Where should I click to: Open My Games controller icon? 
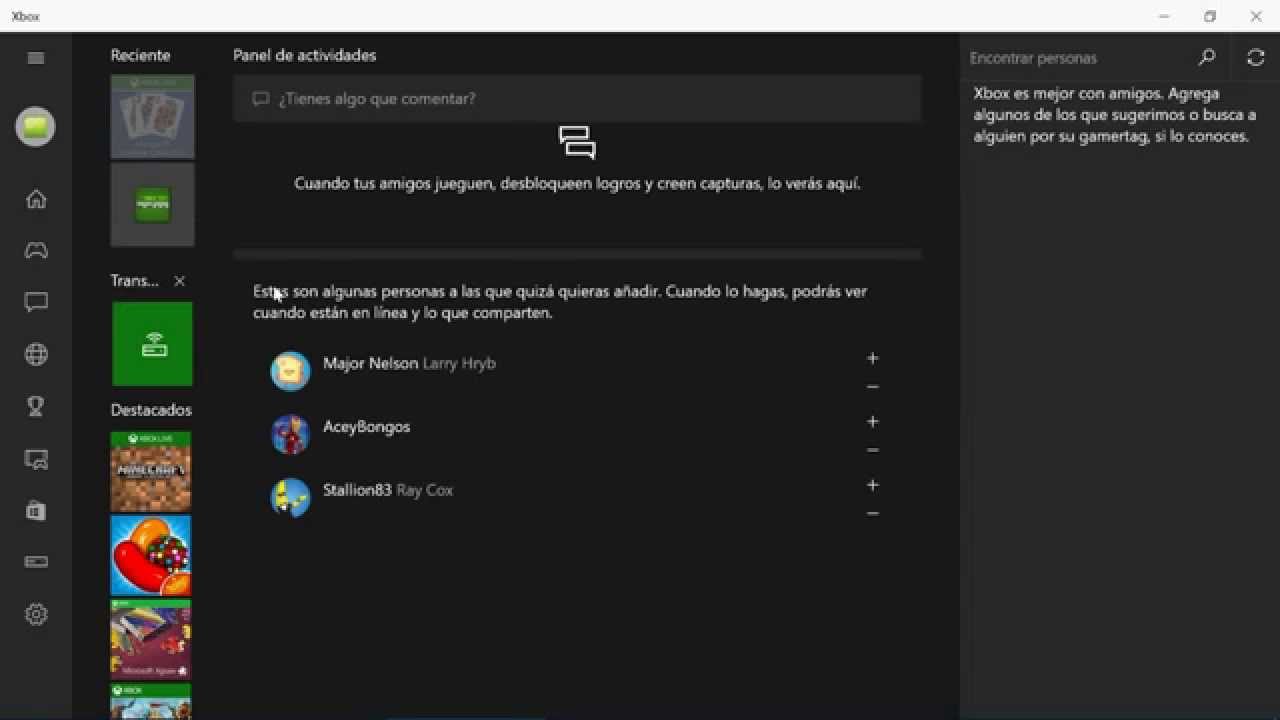[36, 251]
